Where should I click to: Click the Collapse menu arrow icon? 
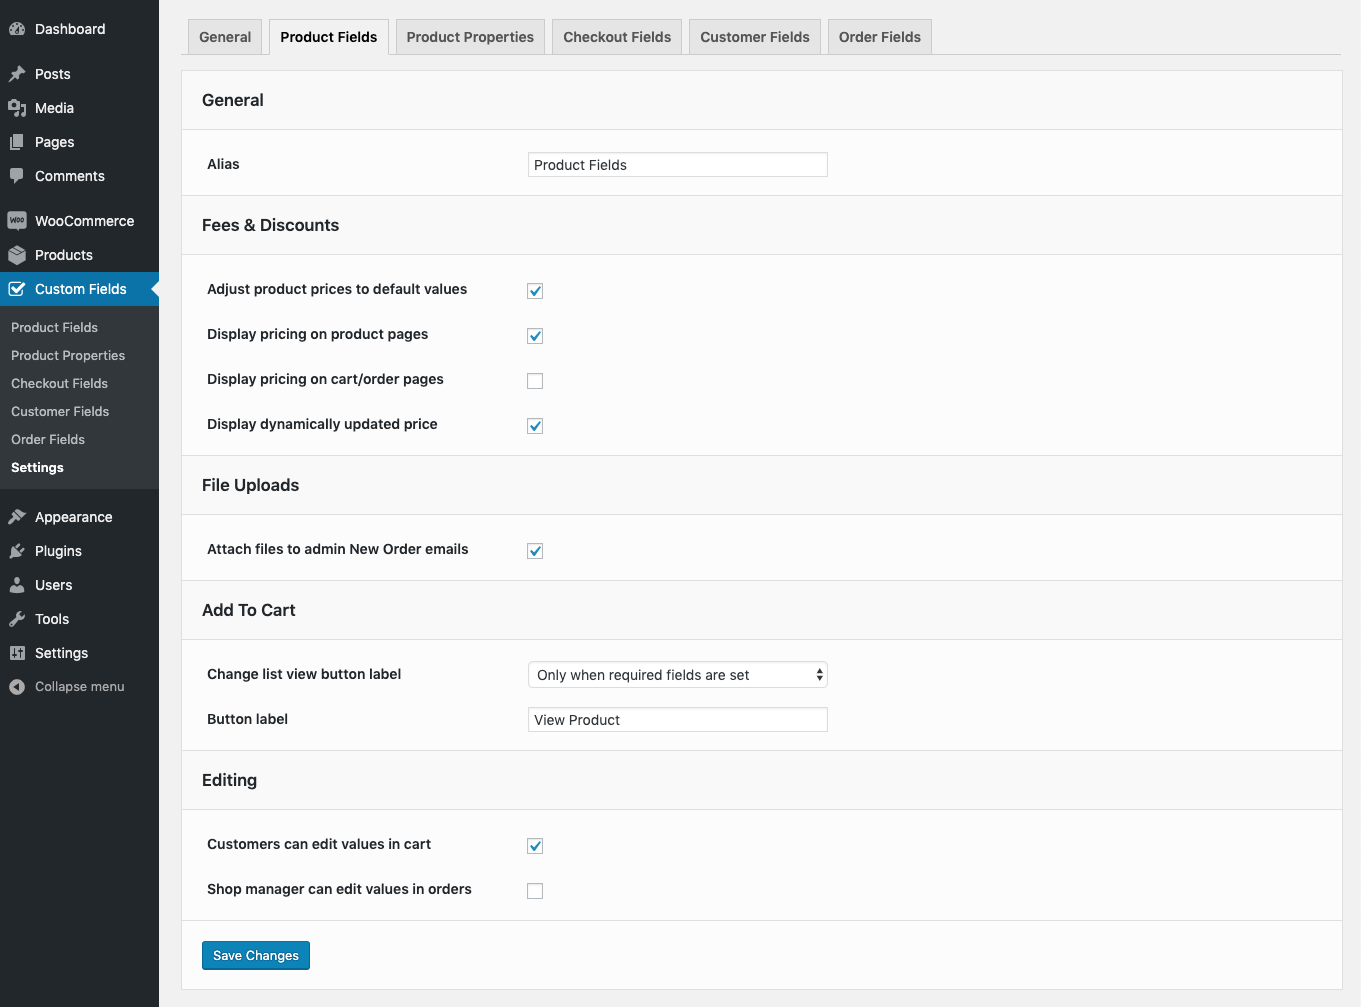pyautogui.click(x=17, y=687)
